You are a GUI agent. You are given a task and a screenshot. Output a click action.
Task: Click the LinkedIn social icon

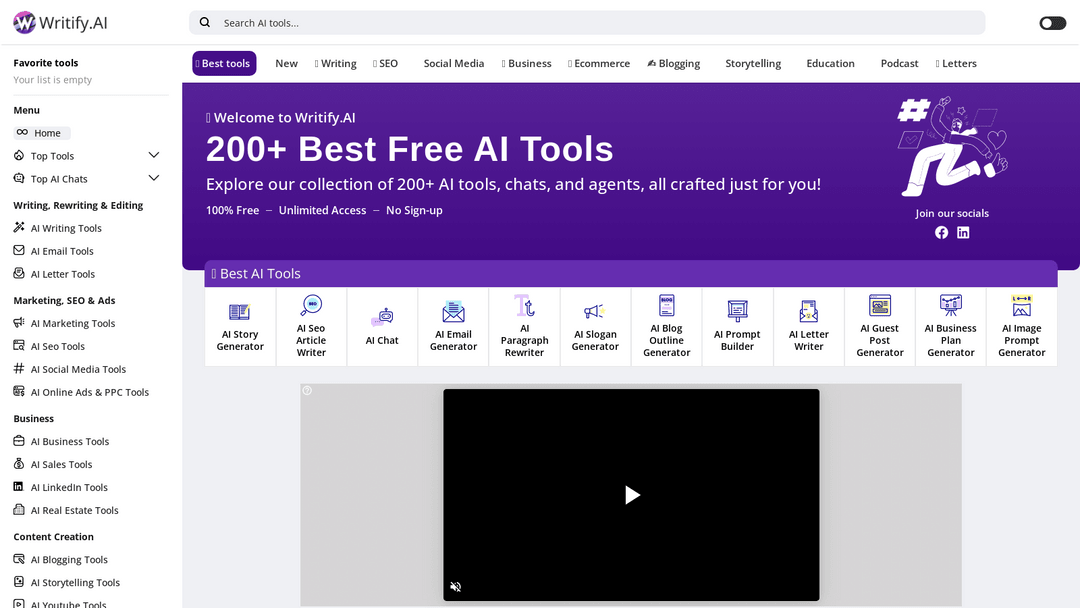tap(963, 232)
